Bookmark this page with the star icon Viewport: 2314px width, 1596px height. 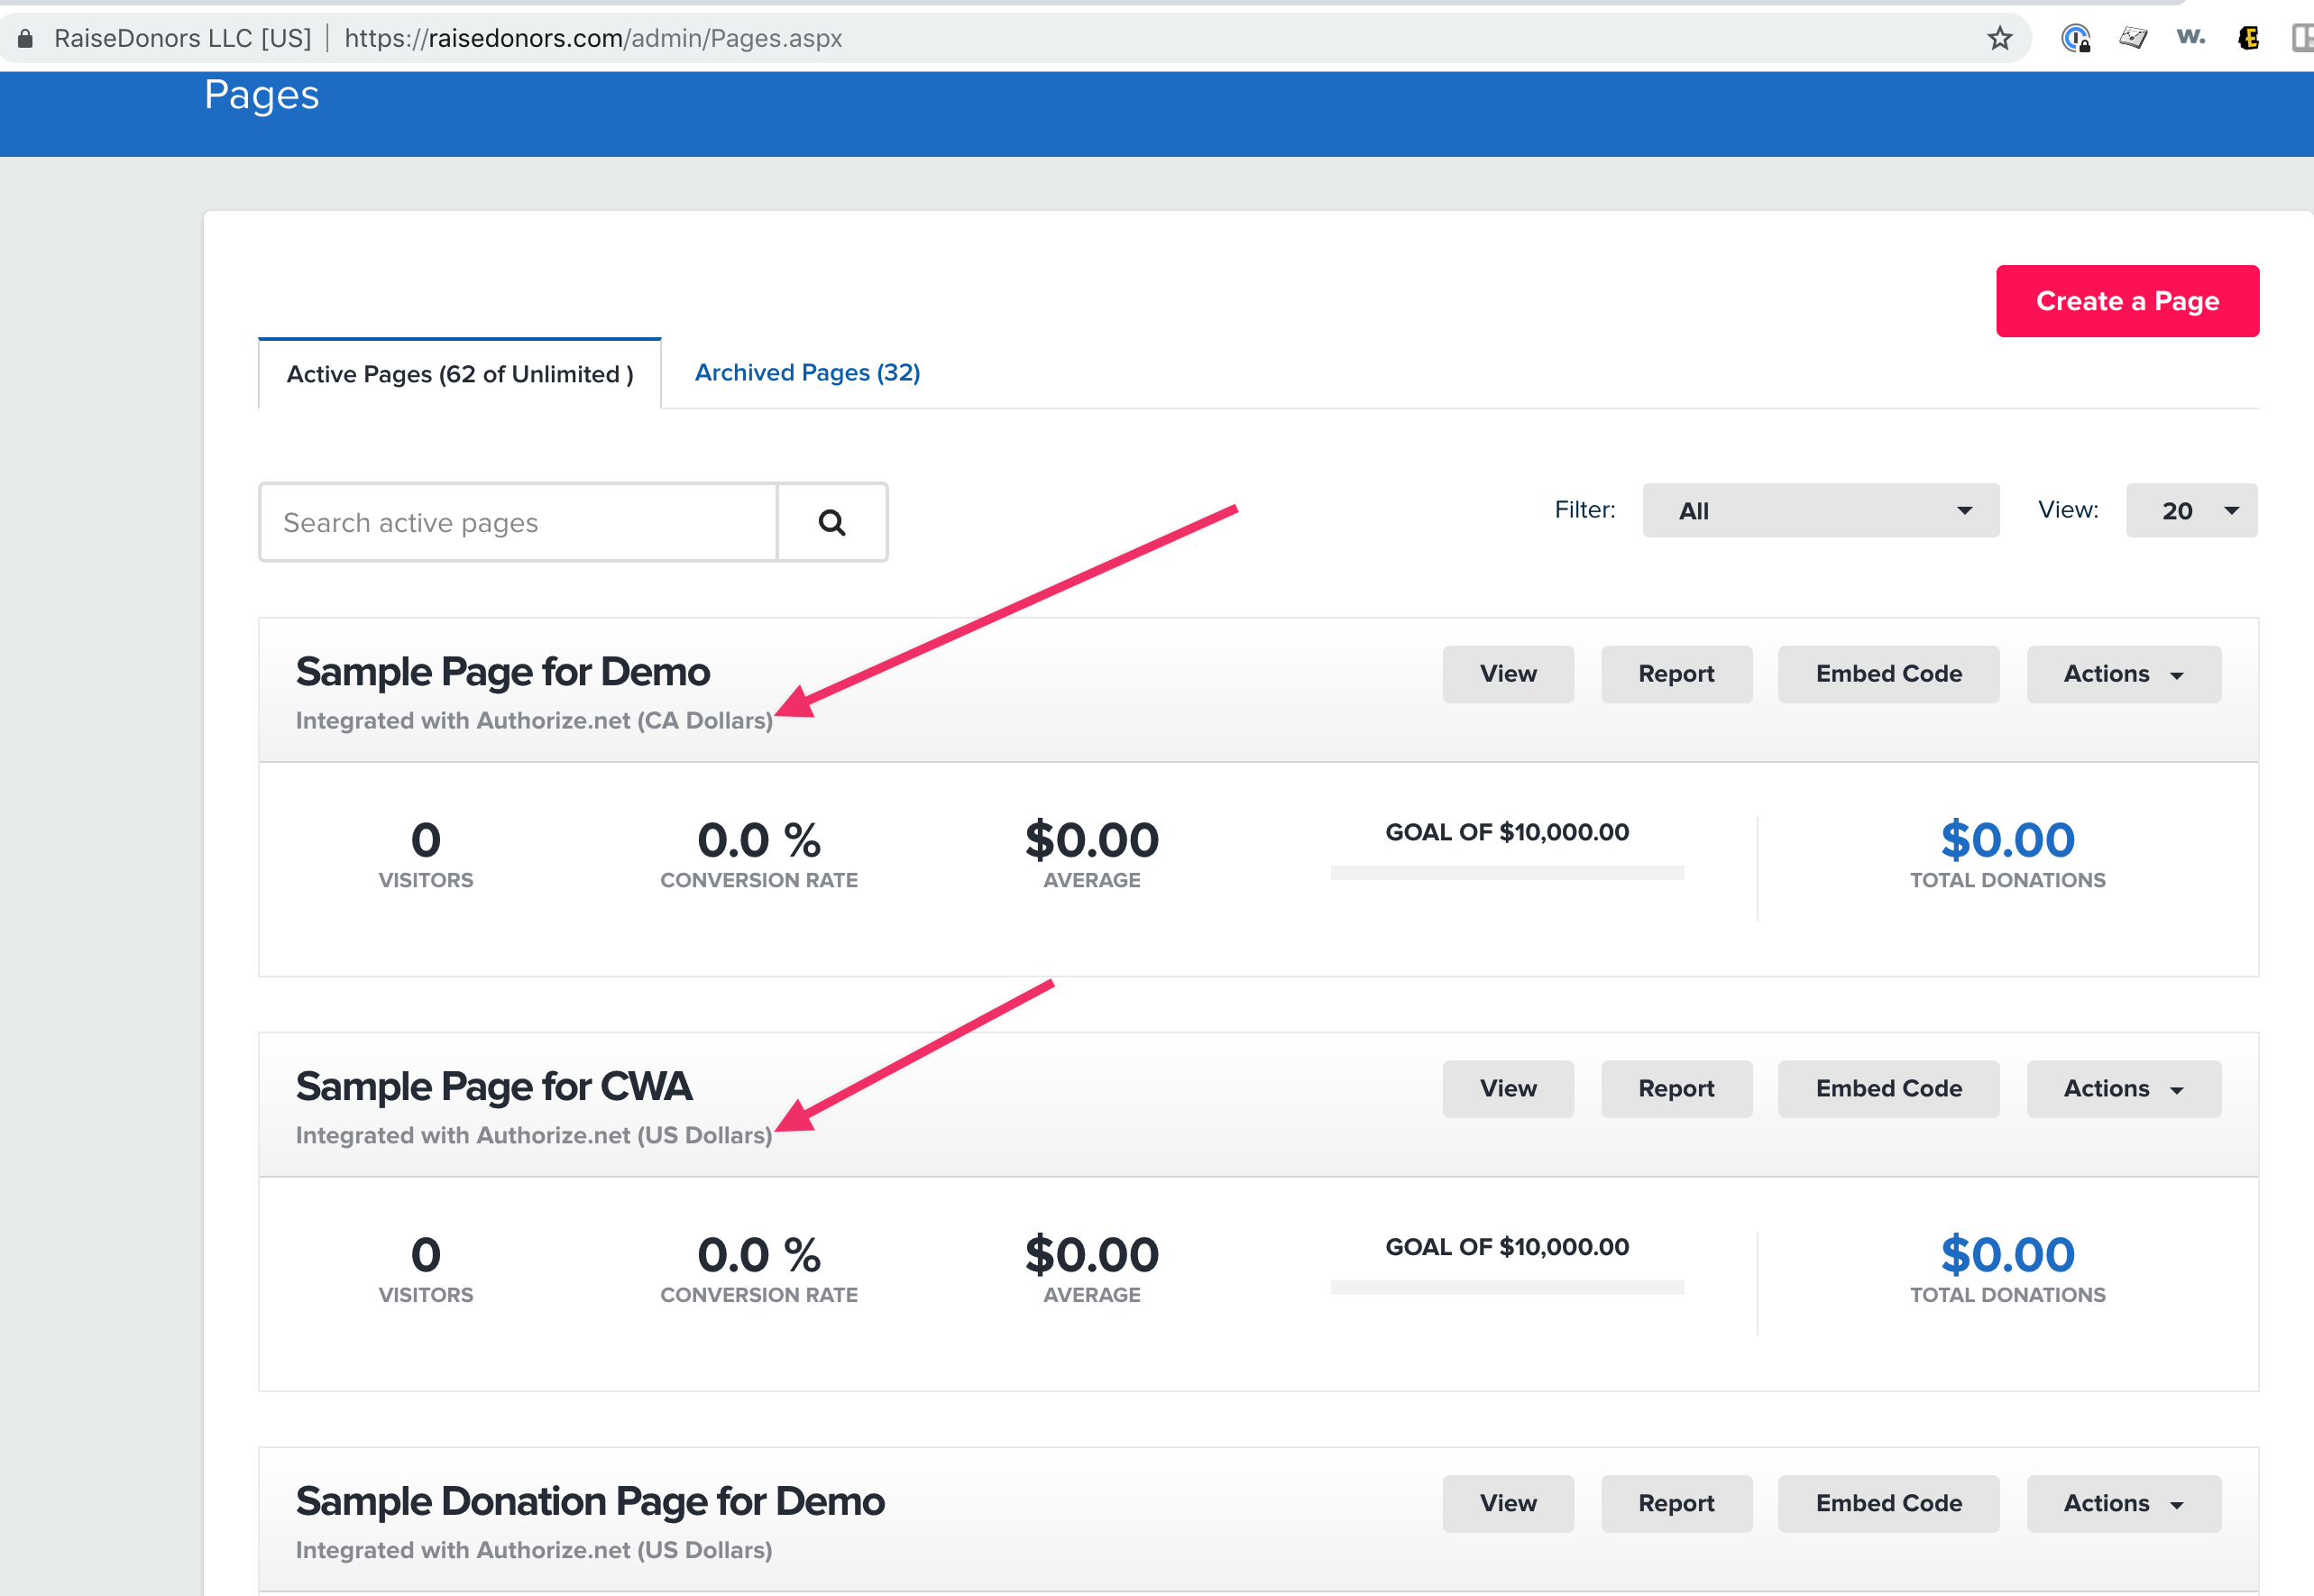pyautogui.click(x=1999, y=38)
